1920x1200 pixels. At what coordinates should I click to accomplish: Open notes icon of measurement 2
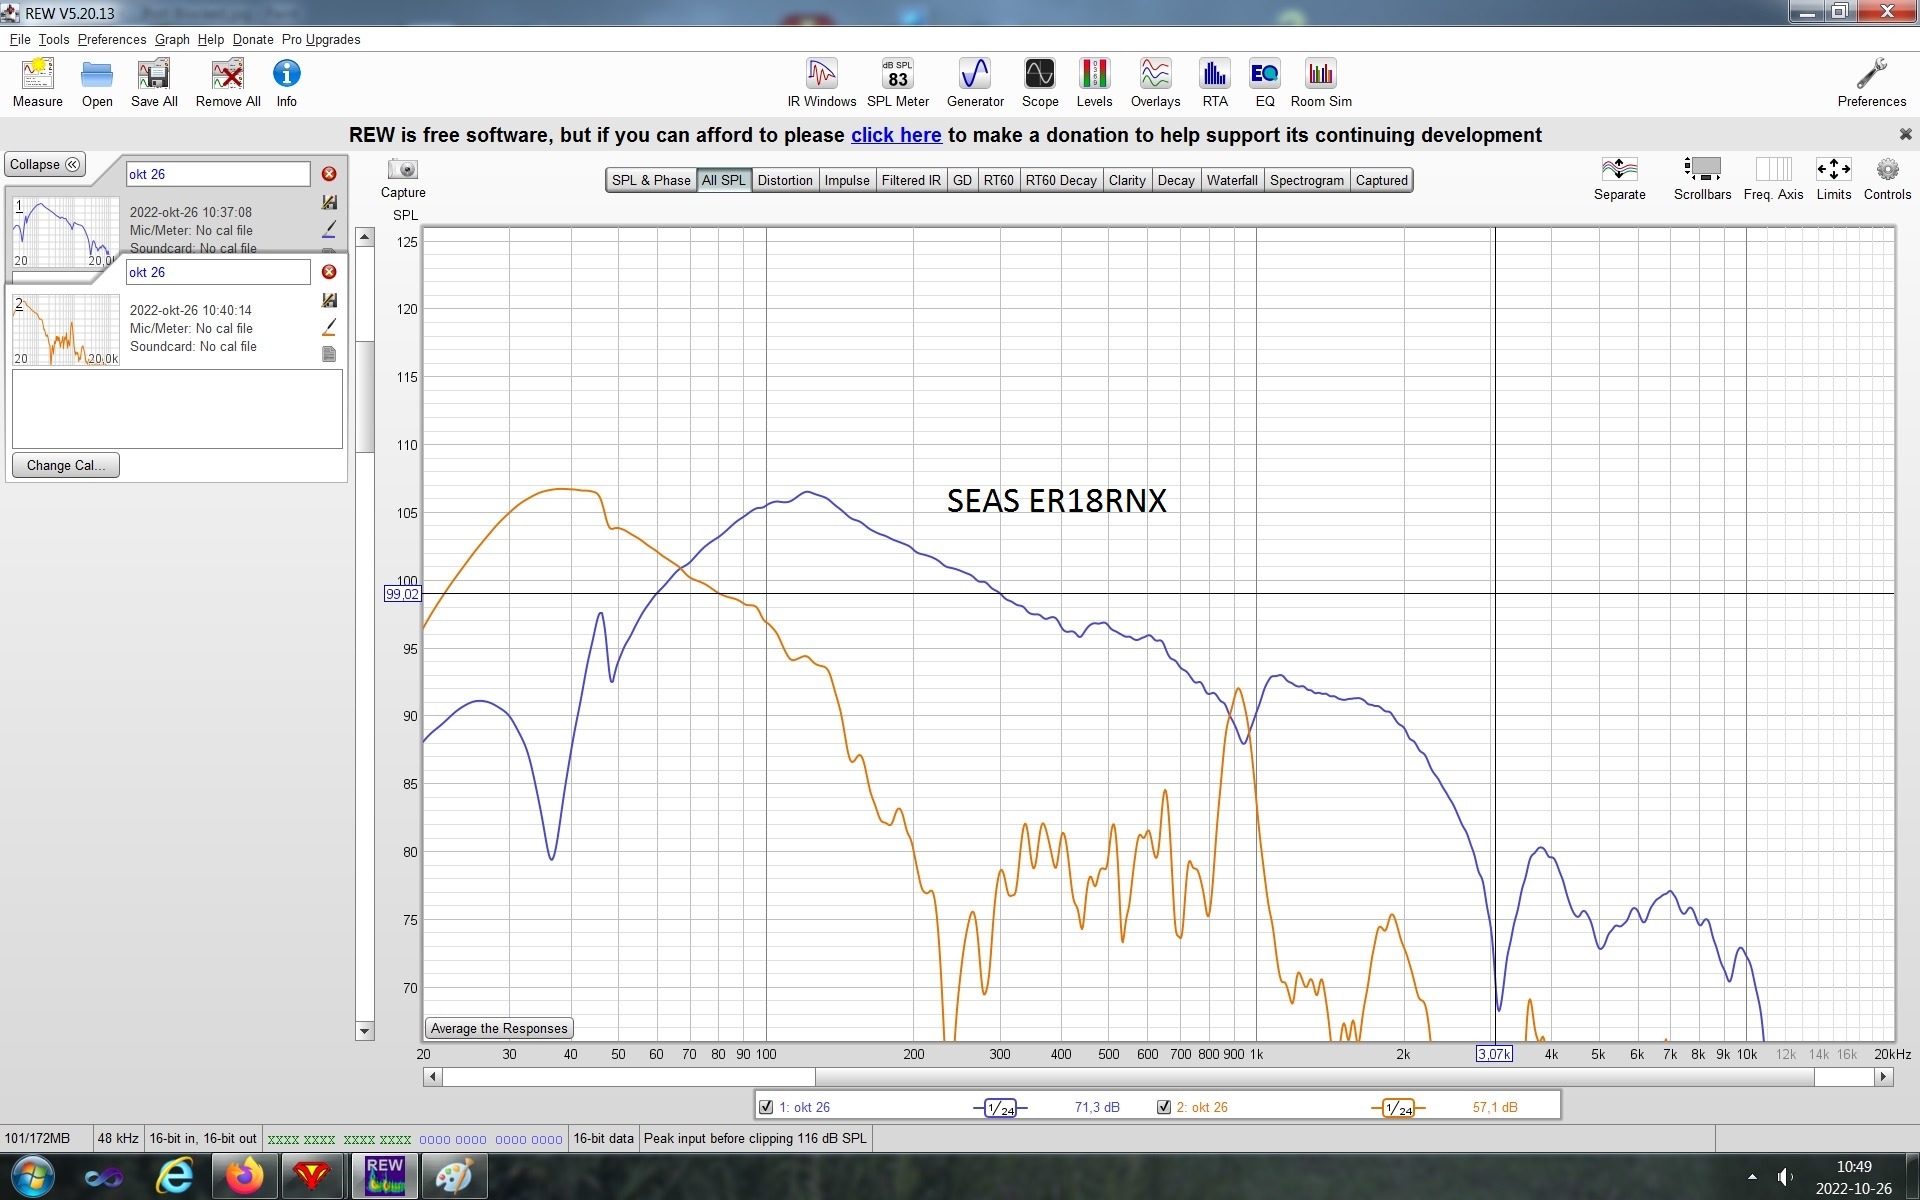click(329, 354)
